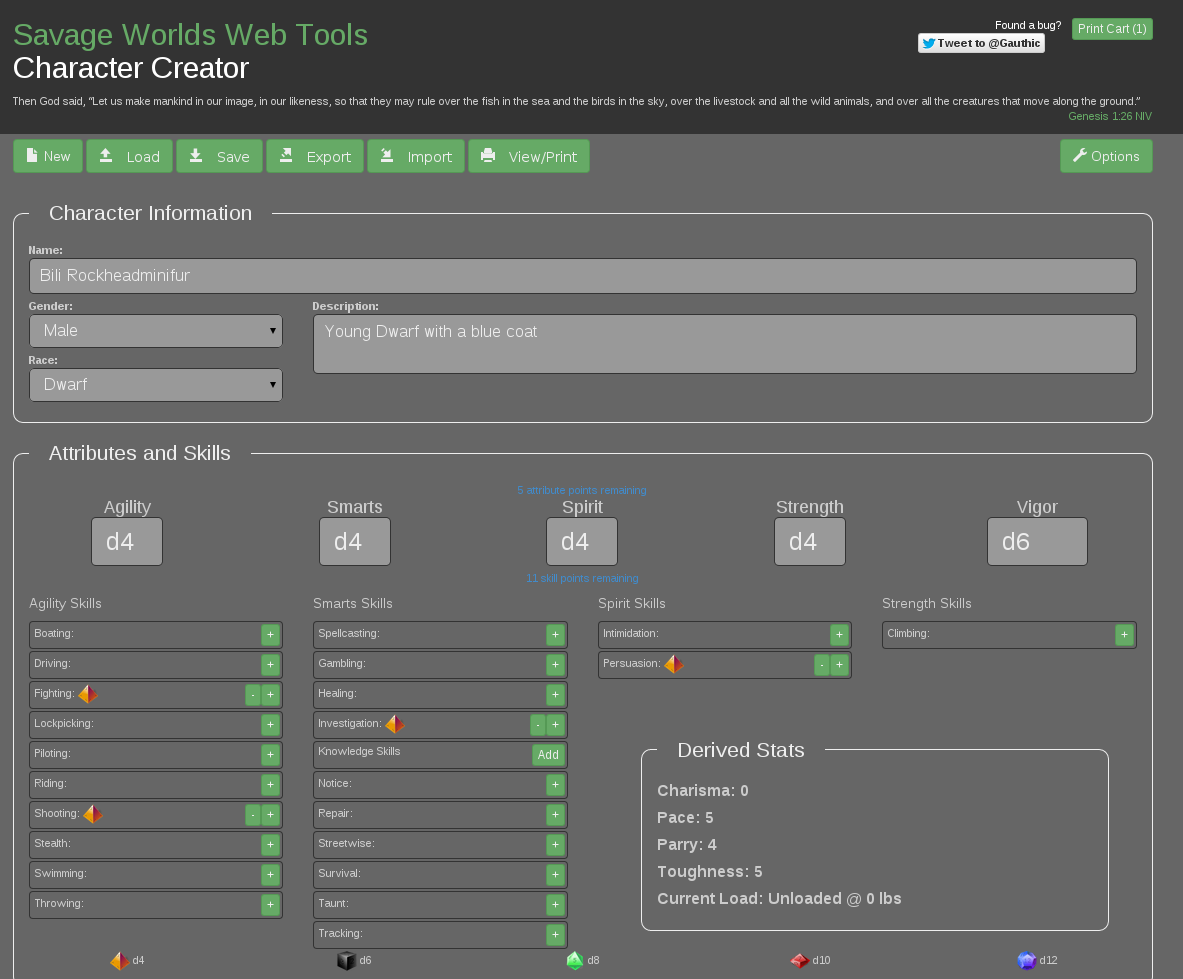The width and height of the screenshot is (1183, 979).
Task: Click the purple d12 legend die icon
Action: 1027,961
